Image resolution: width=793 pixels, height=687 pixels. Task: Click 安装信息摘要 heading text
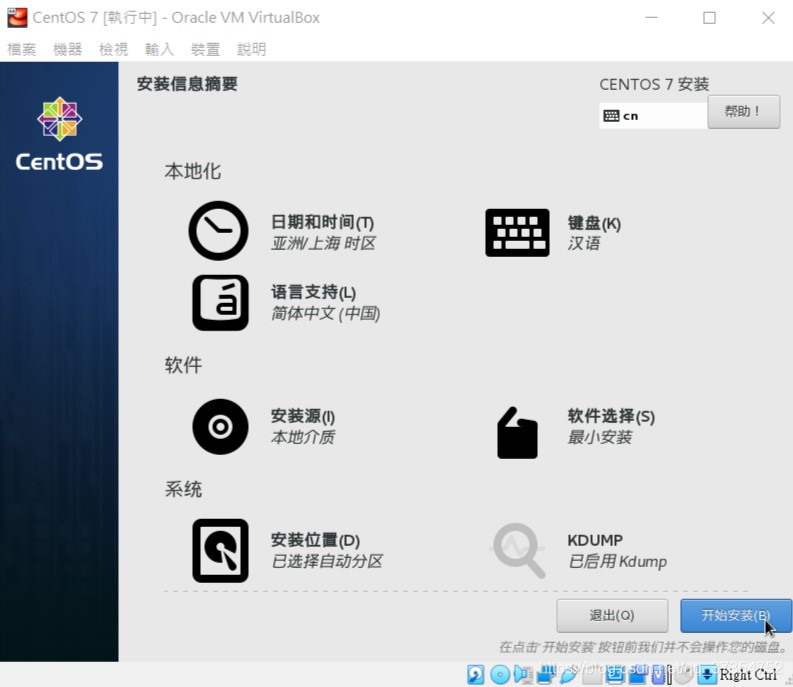187,84
